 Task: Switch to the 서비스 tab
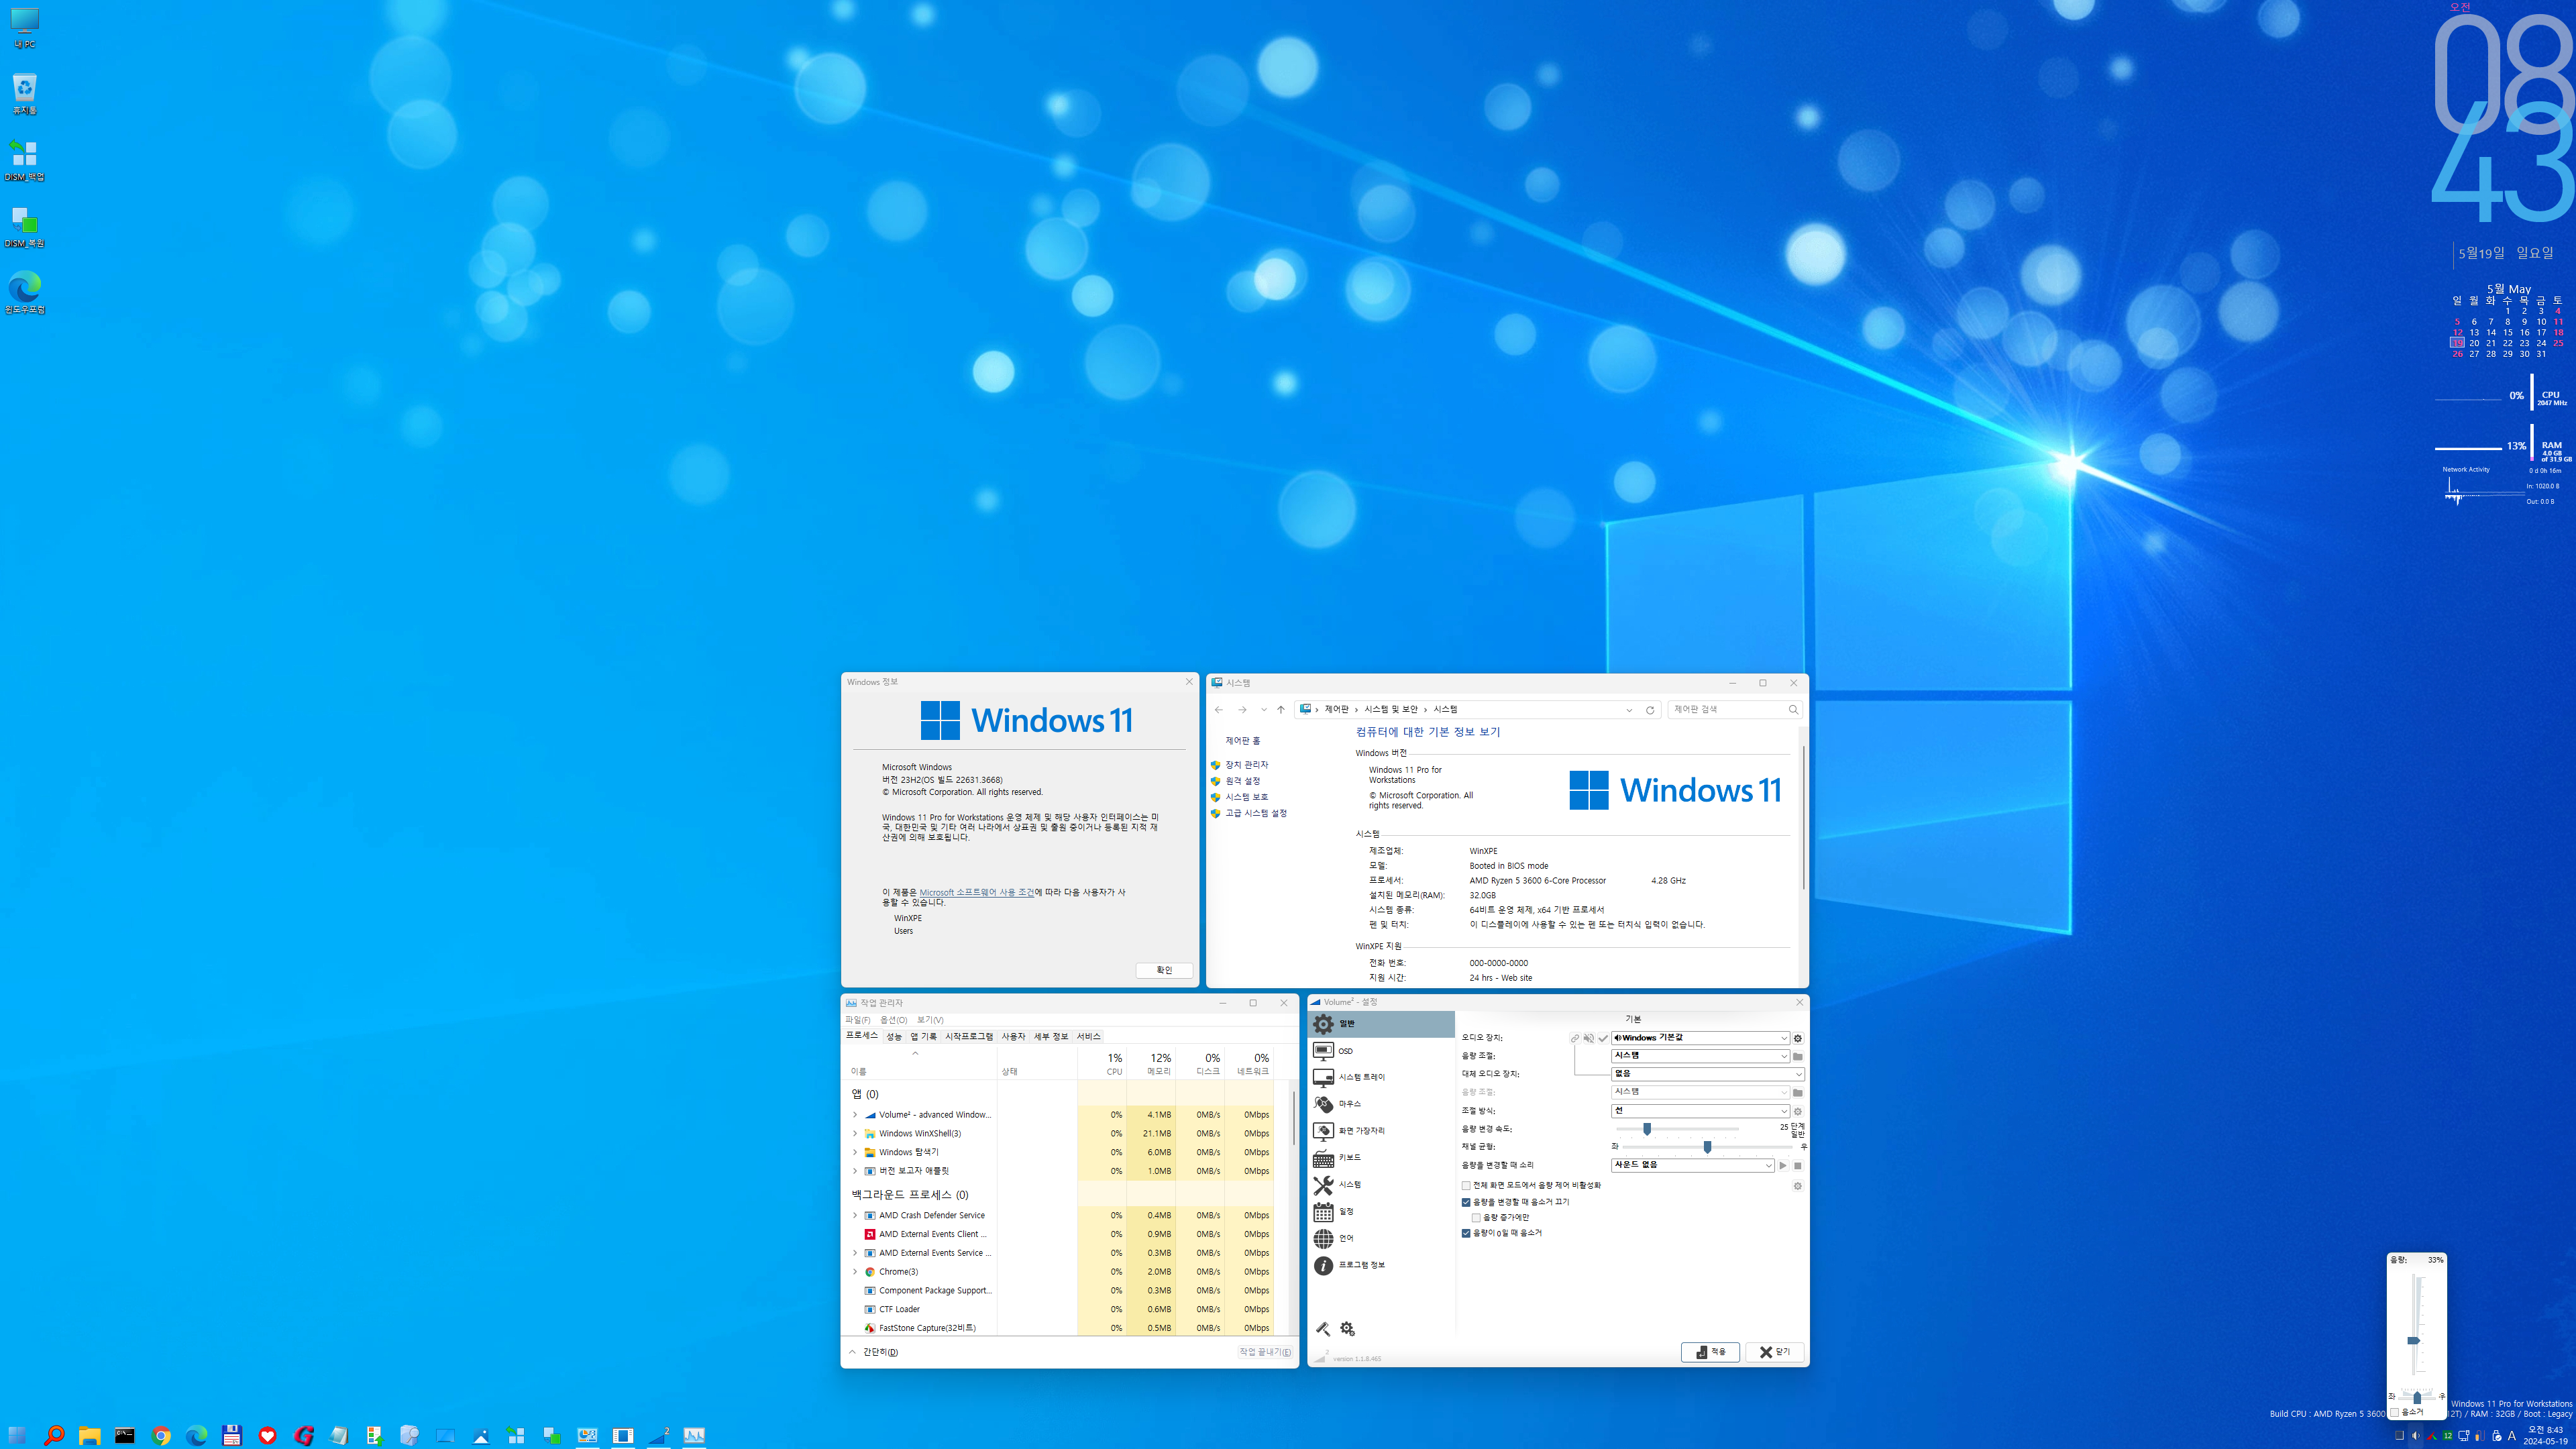[x=1088, y=1037]
